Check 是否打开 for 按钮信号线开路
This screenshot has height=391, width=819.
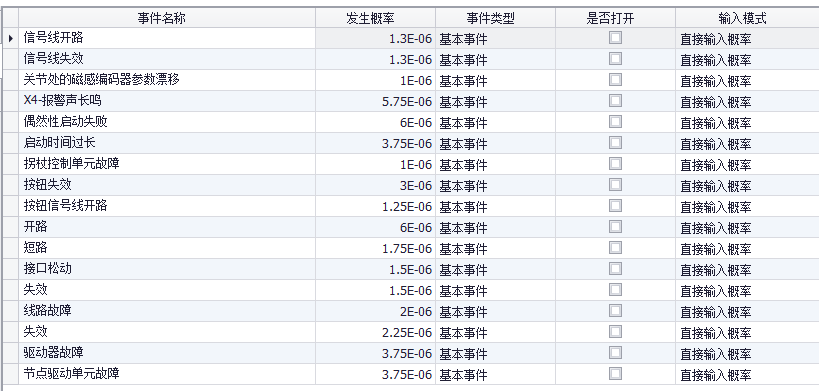tap(615, 205)
